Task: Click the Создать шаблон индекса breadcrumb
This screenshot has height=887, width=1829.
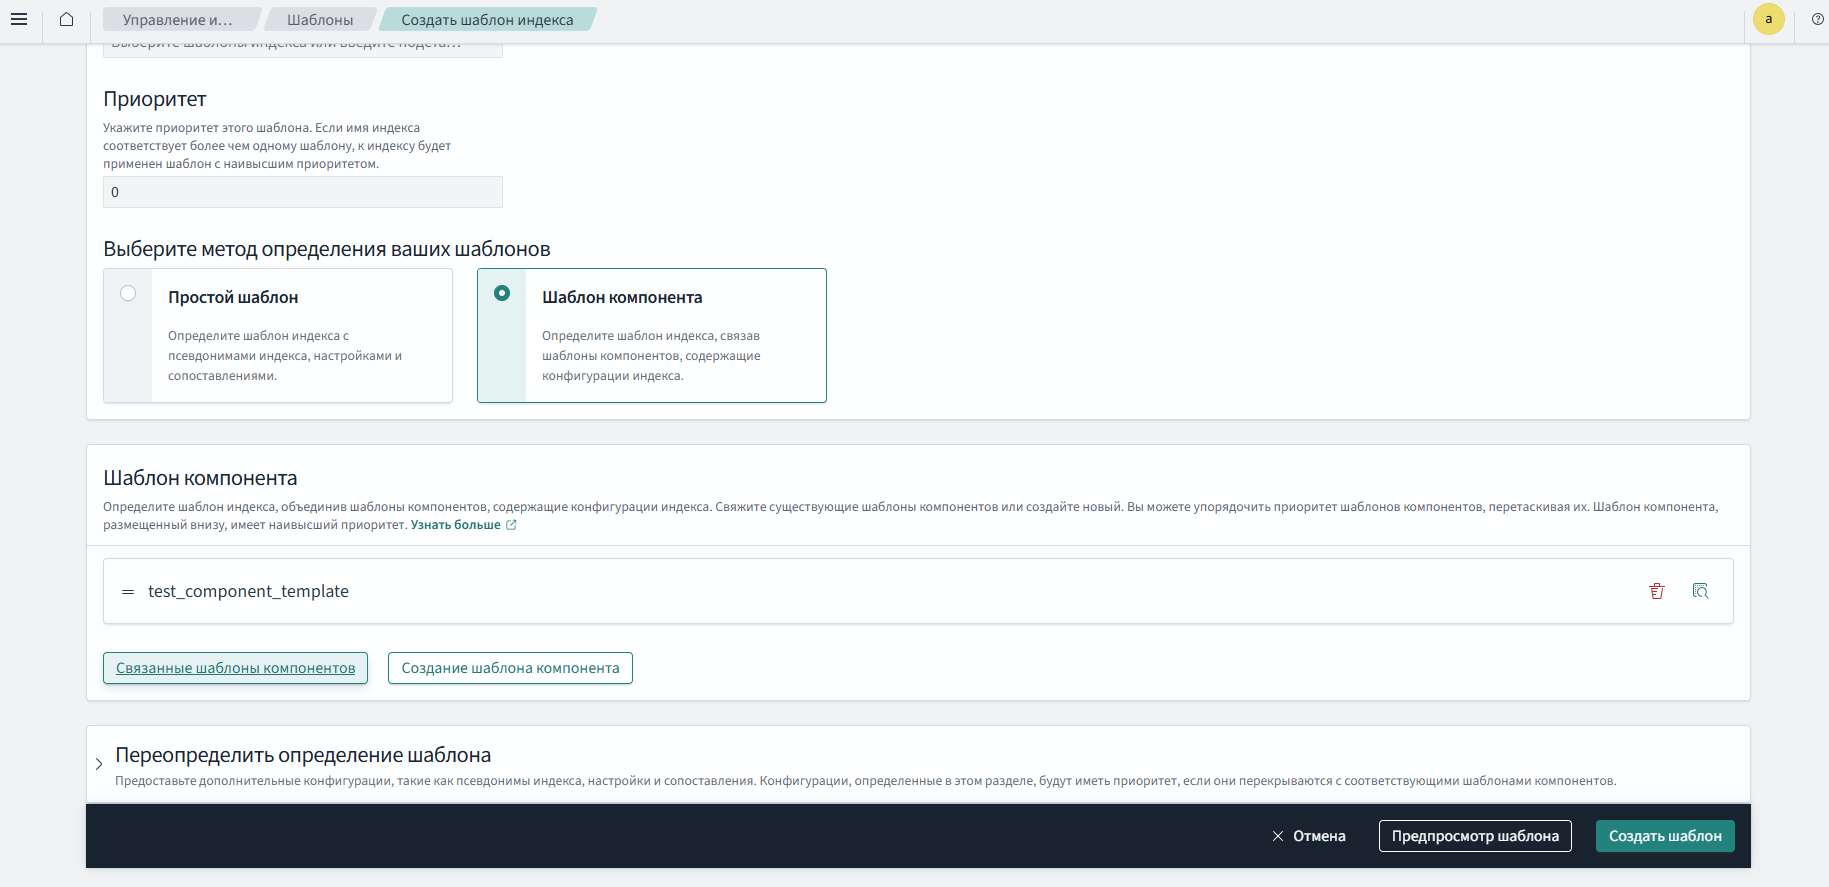Action: coord(487,20)
